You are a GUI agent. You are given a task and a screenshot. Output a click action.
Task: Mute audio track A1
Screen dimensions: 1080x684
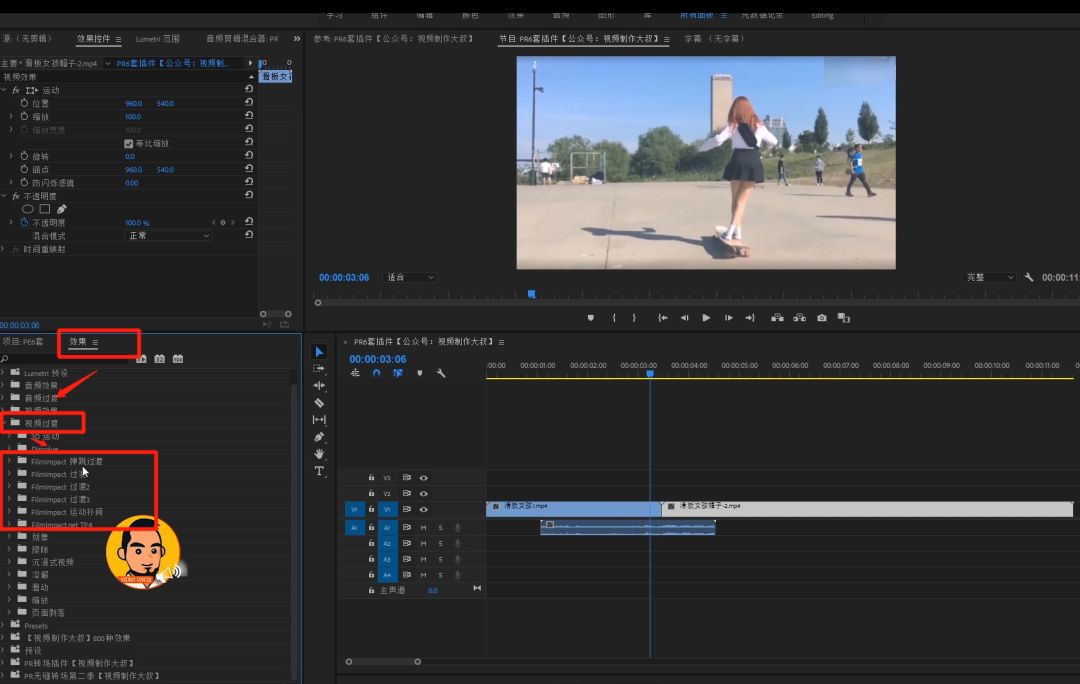(423, 527)
